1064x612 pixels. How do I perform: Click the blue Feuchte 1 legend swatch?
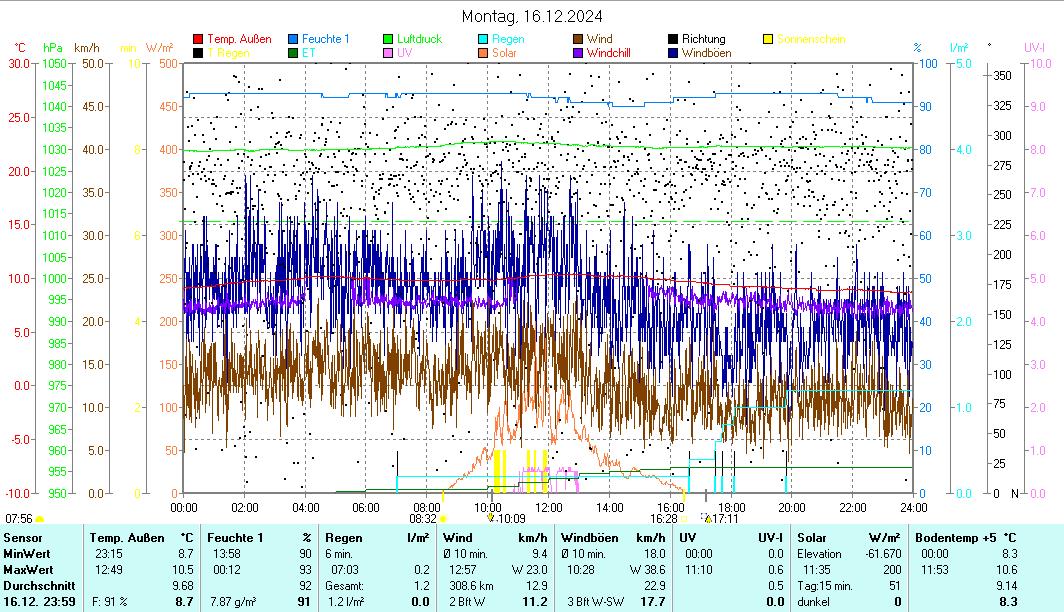293,39
